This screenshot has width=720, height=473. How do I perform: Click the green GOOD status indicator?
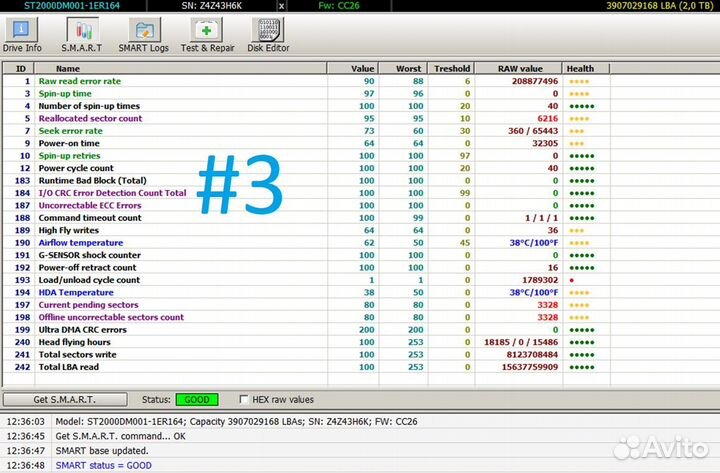click(x=198, y=399)
